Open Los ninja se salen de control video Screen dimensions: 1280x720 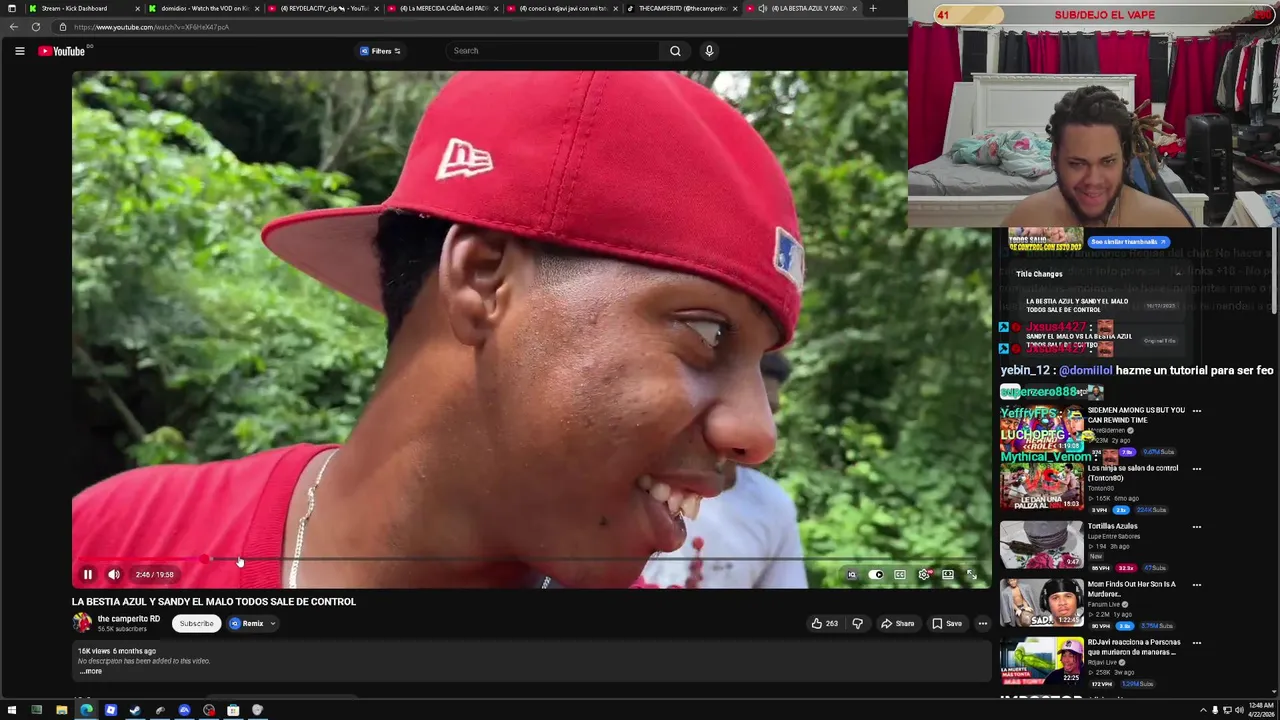pos(1133,473)
